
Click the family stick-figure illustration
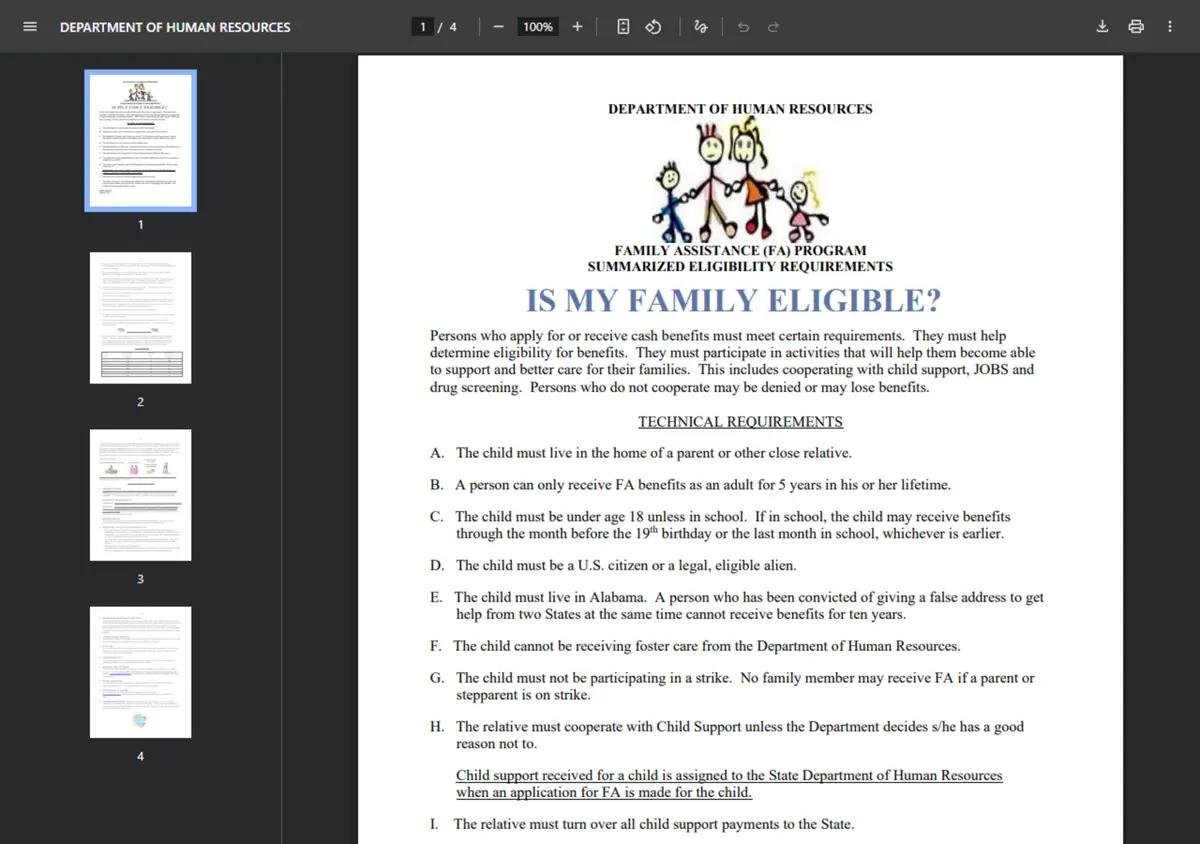pyautogui.click(x=740, y=178)
